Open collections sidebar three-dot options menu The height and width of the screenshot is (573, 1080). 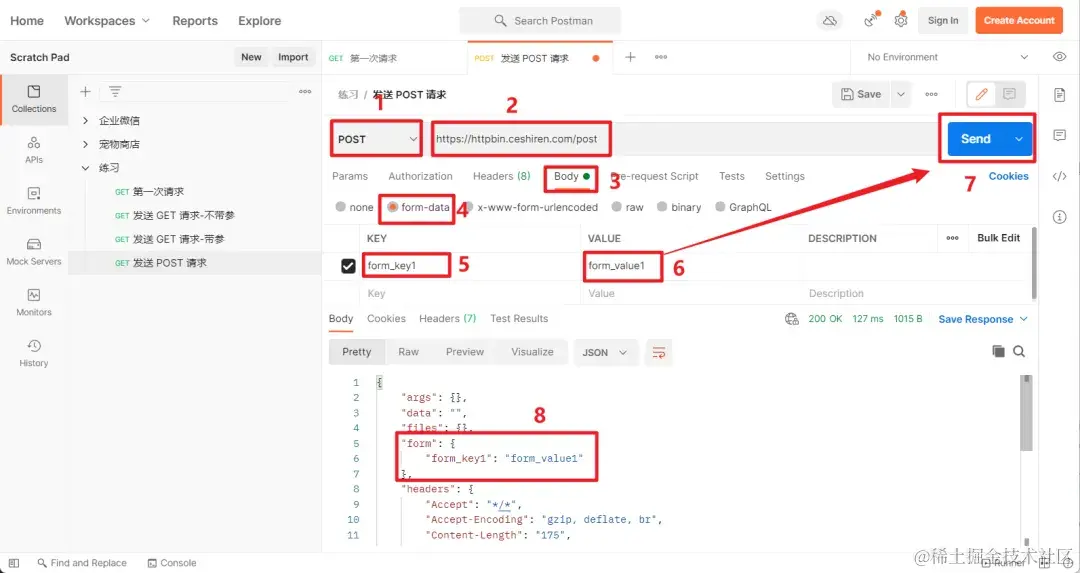[305, 92]
